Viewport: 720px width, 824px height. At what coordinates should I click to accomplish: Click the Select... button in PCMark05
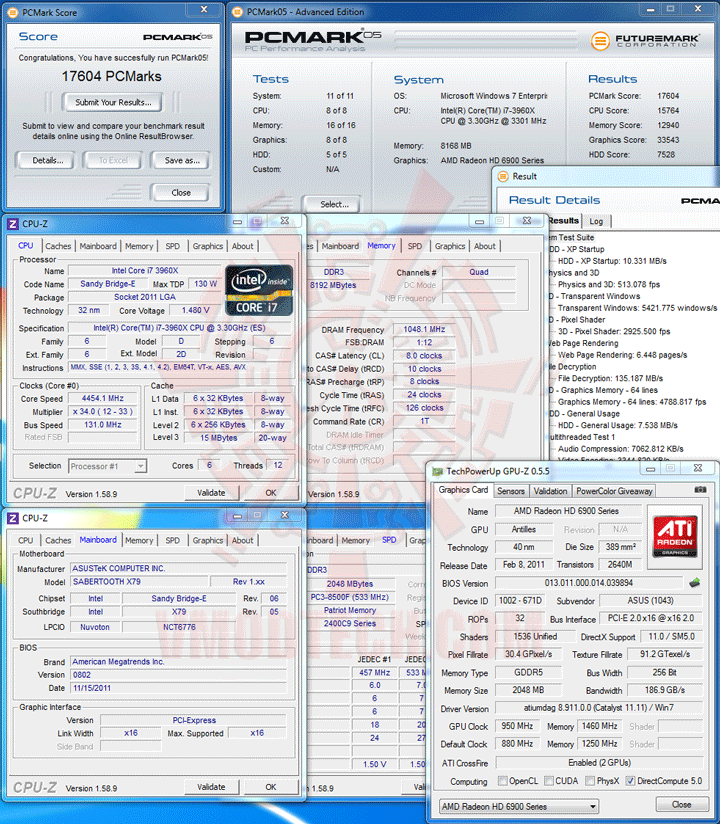(334, 204)
